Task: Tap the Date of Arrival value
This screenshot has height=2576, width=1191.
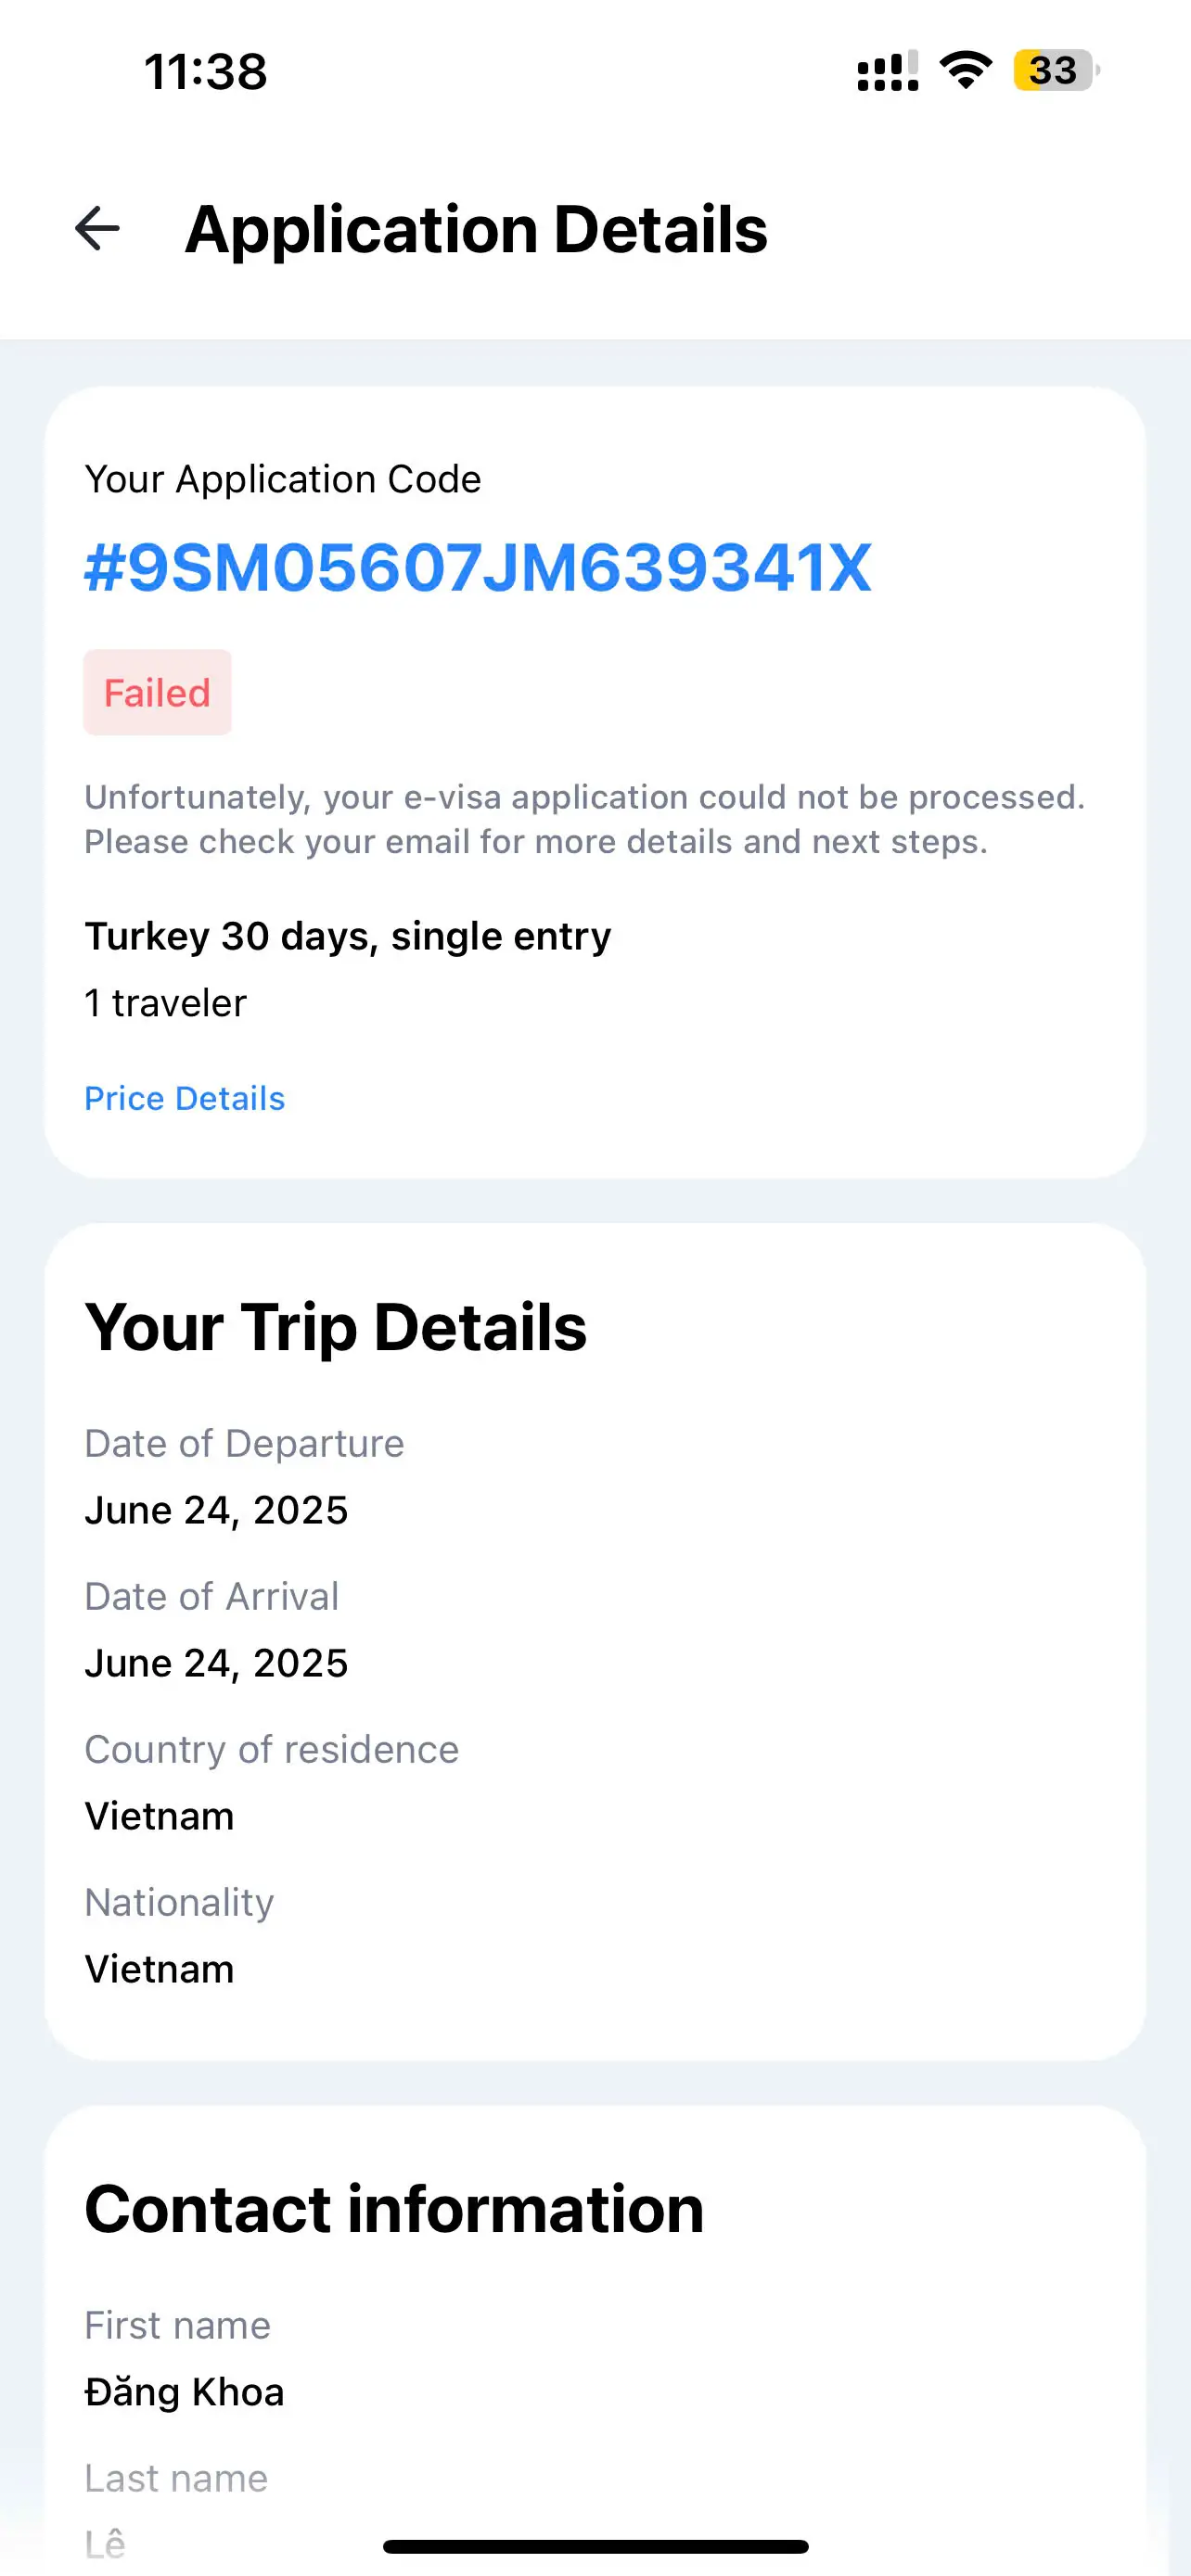Action: click(x=216, y=1663)
